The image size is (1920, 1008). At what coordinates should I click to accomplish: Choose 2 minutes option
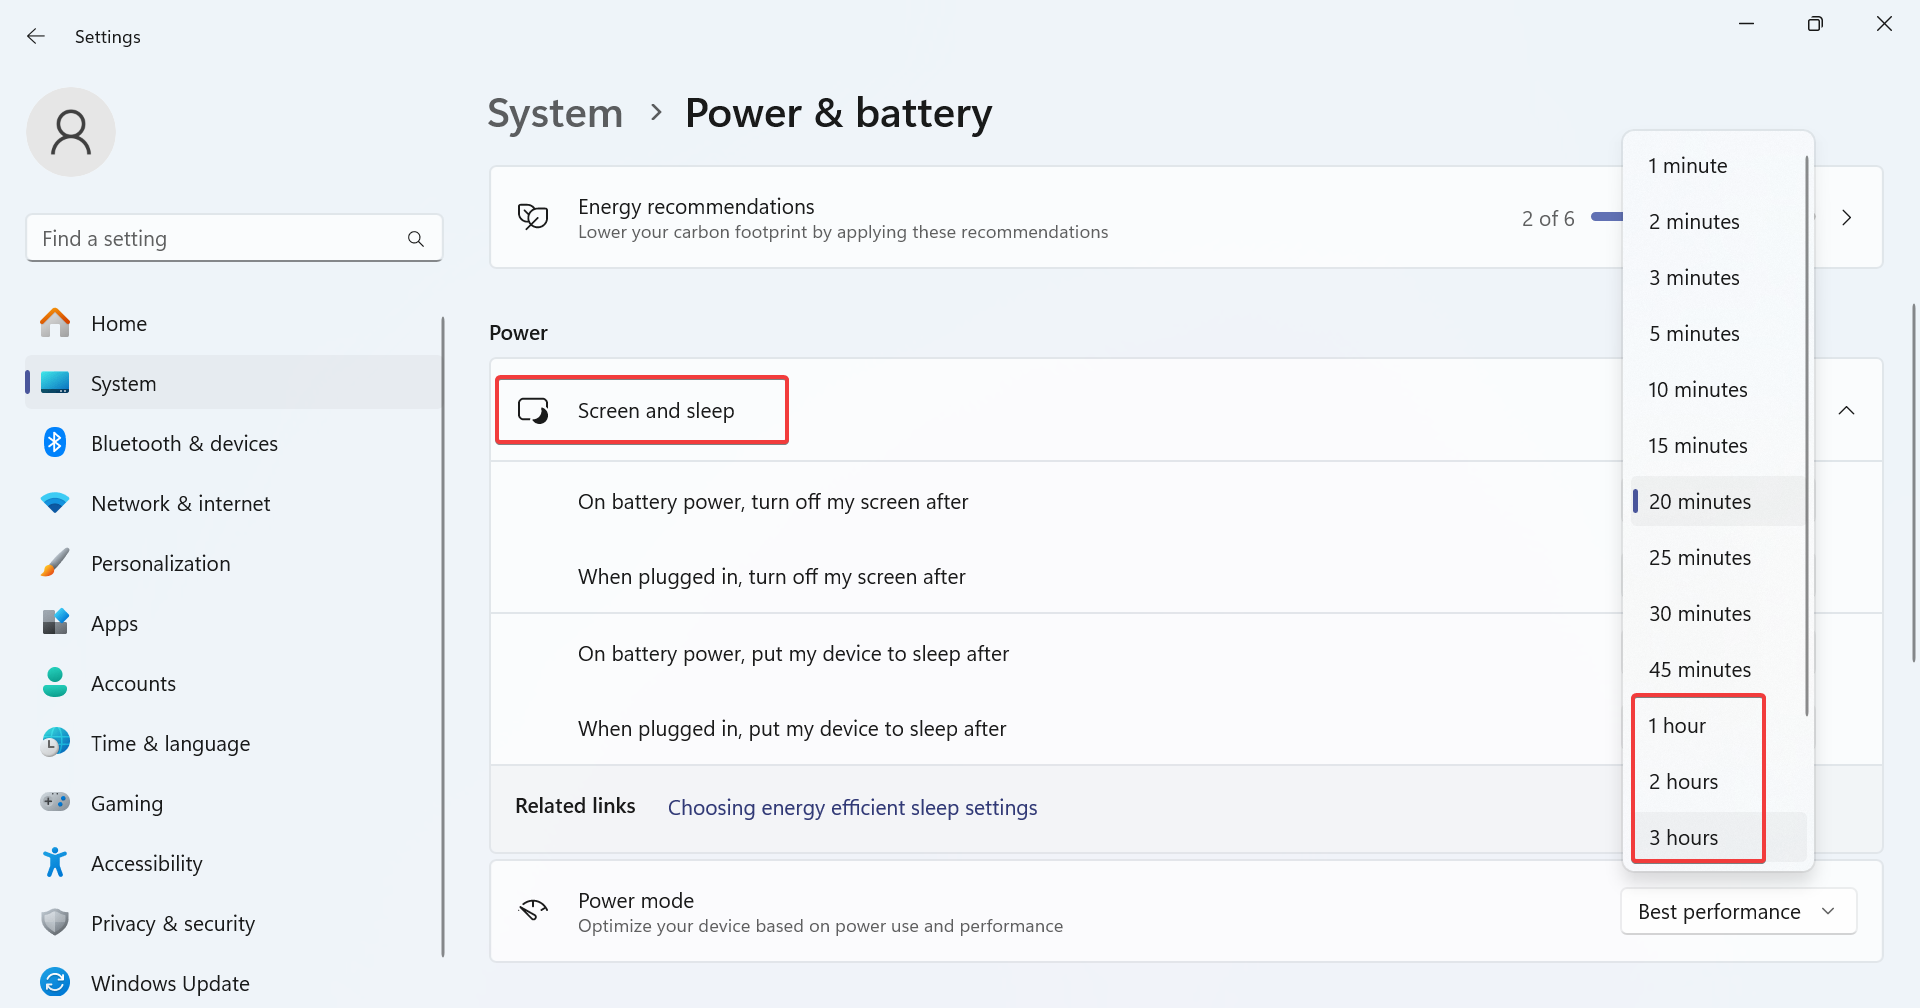coord(1719,222)
